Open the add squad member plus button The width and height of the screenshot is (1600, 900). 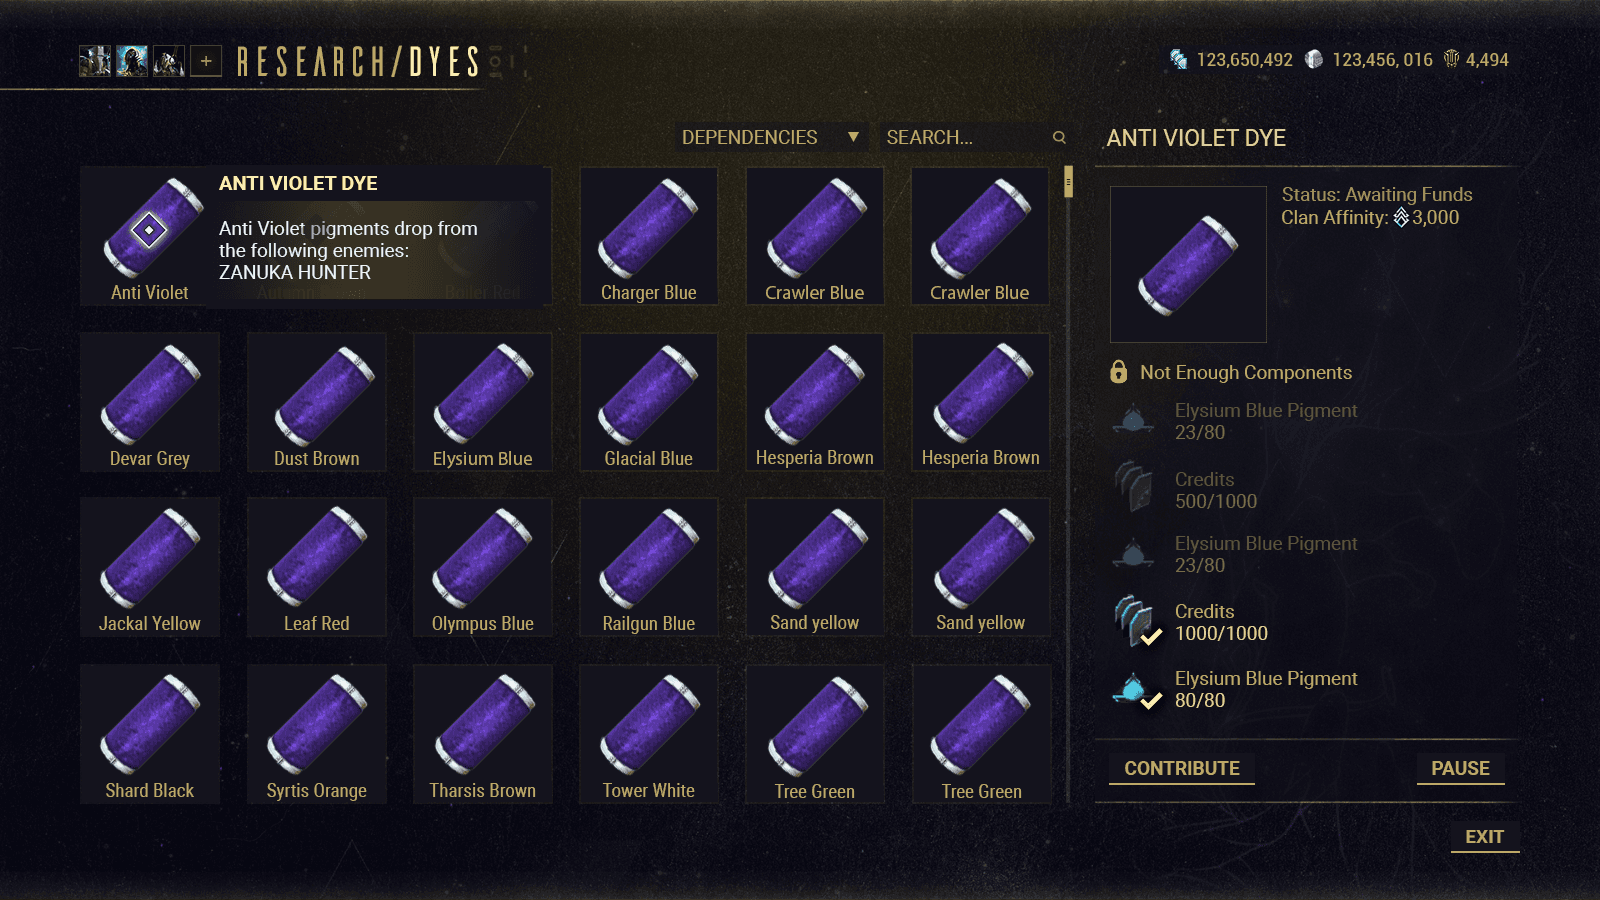coord(206,61)
